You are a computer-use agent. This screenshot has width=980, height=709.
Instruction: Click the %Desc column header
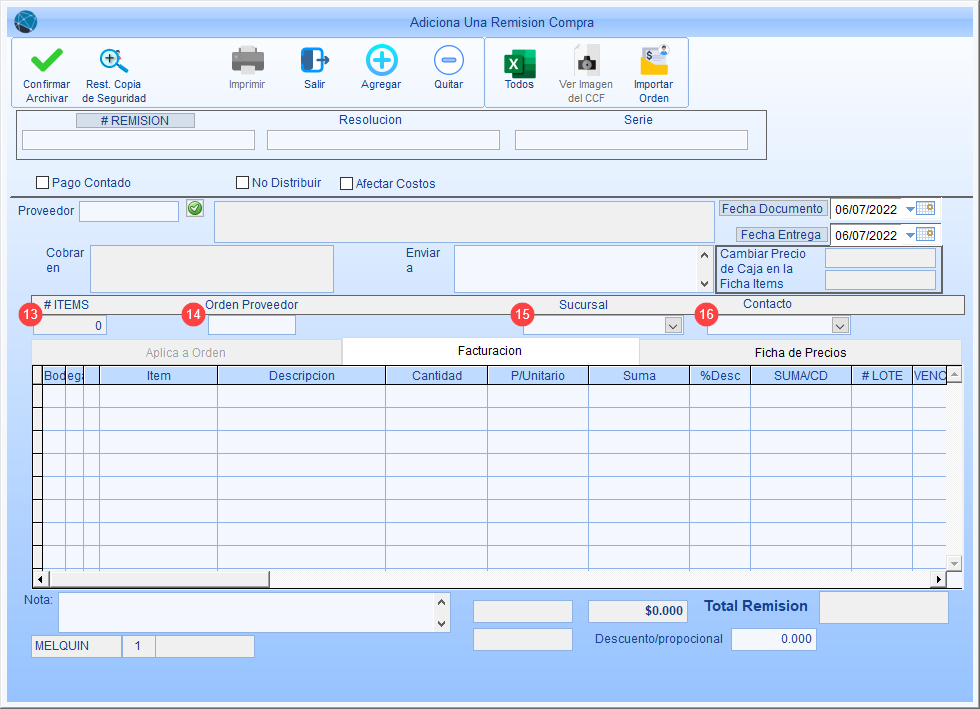click(x=720, y=376)
